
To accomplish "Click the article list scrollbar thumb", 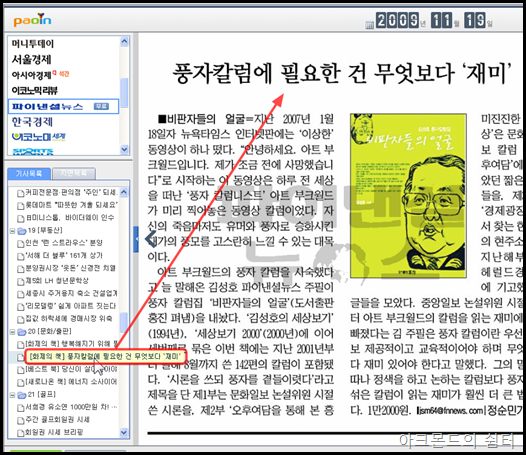I will pyautogui.click(x=123, y=323).
